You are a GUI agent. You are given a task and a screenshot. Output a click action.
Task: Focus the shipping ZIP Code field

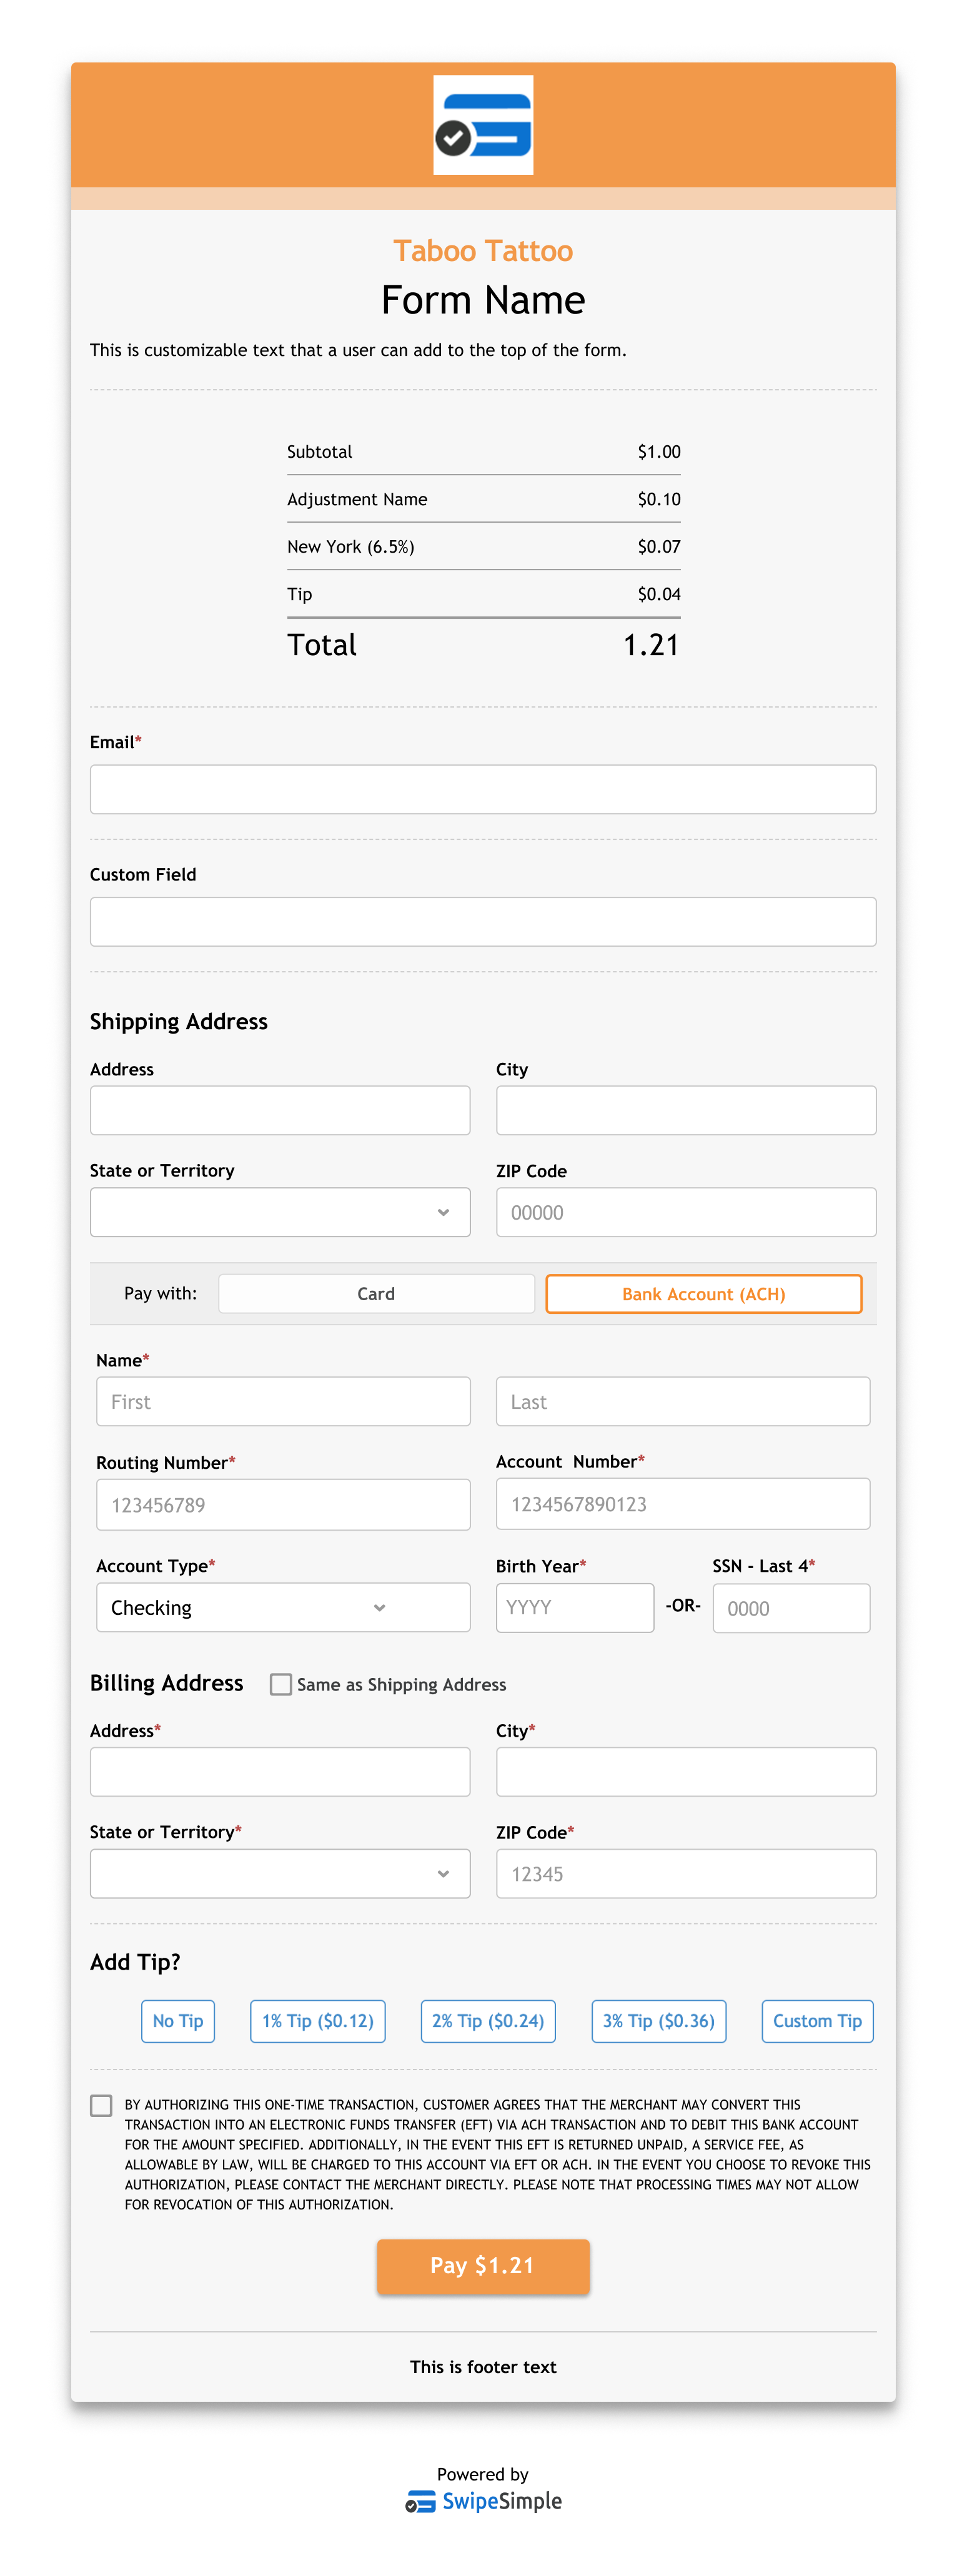(686, 1212)
